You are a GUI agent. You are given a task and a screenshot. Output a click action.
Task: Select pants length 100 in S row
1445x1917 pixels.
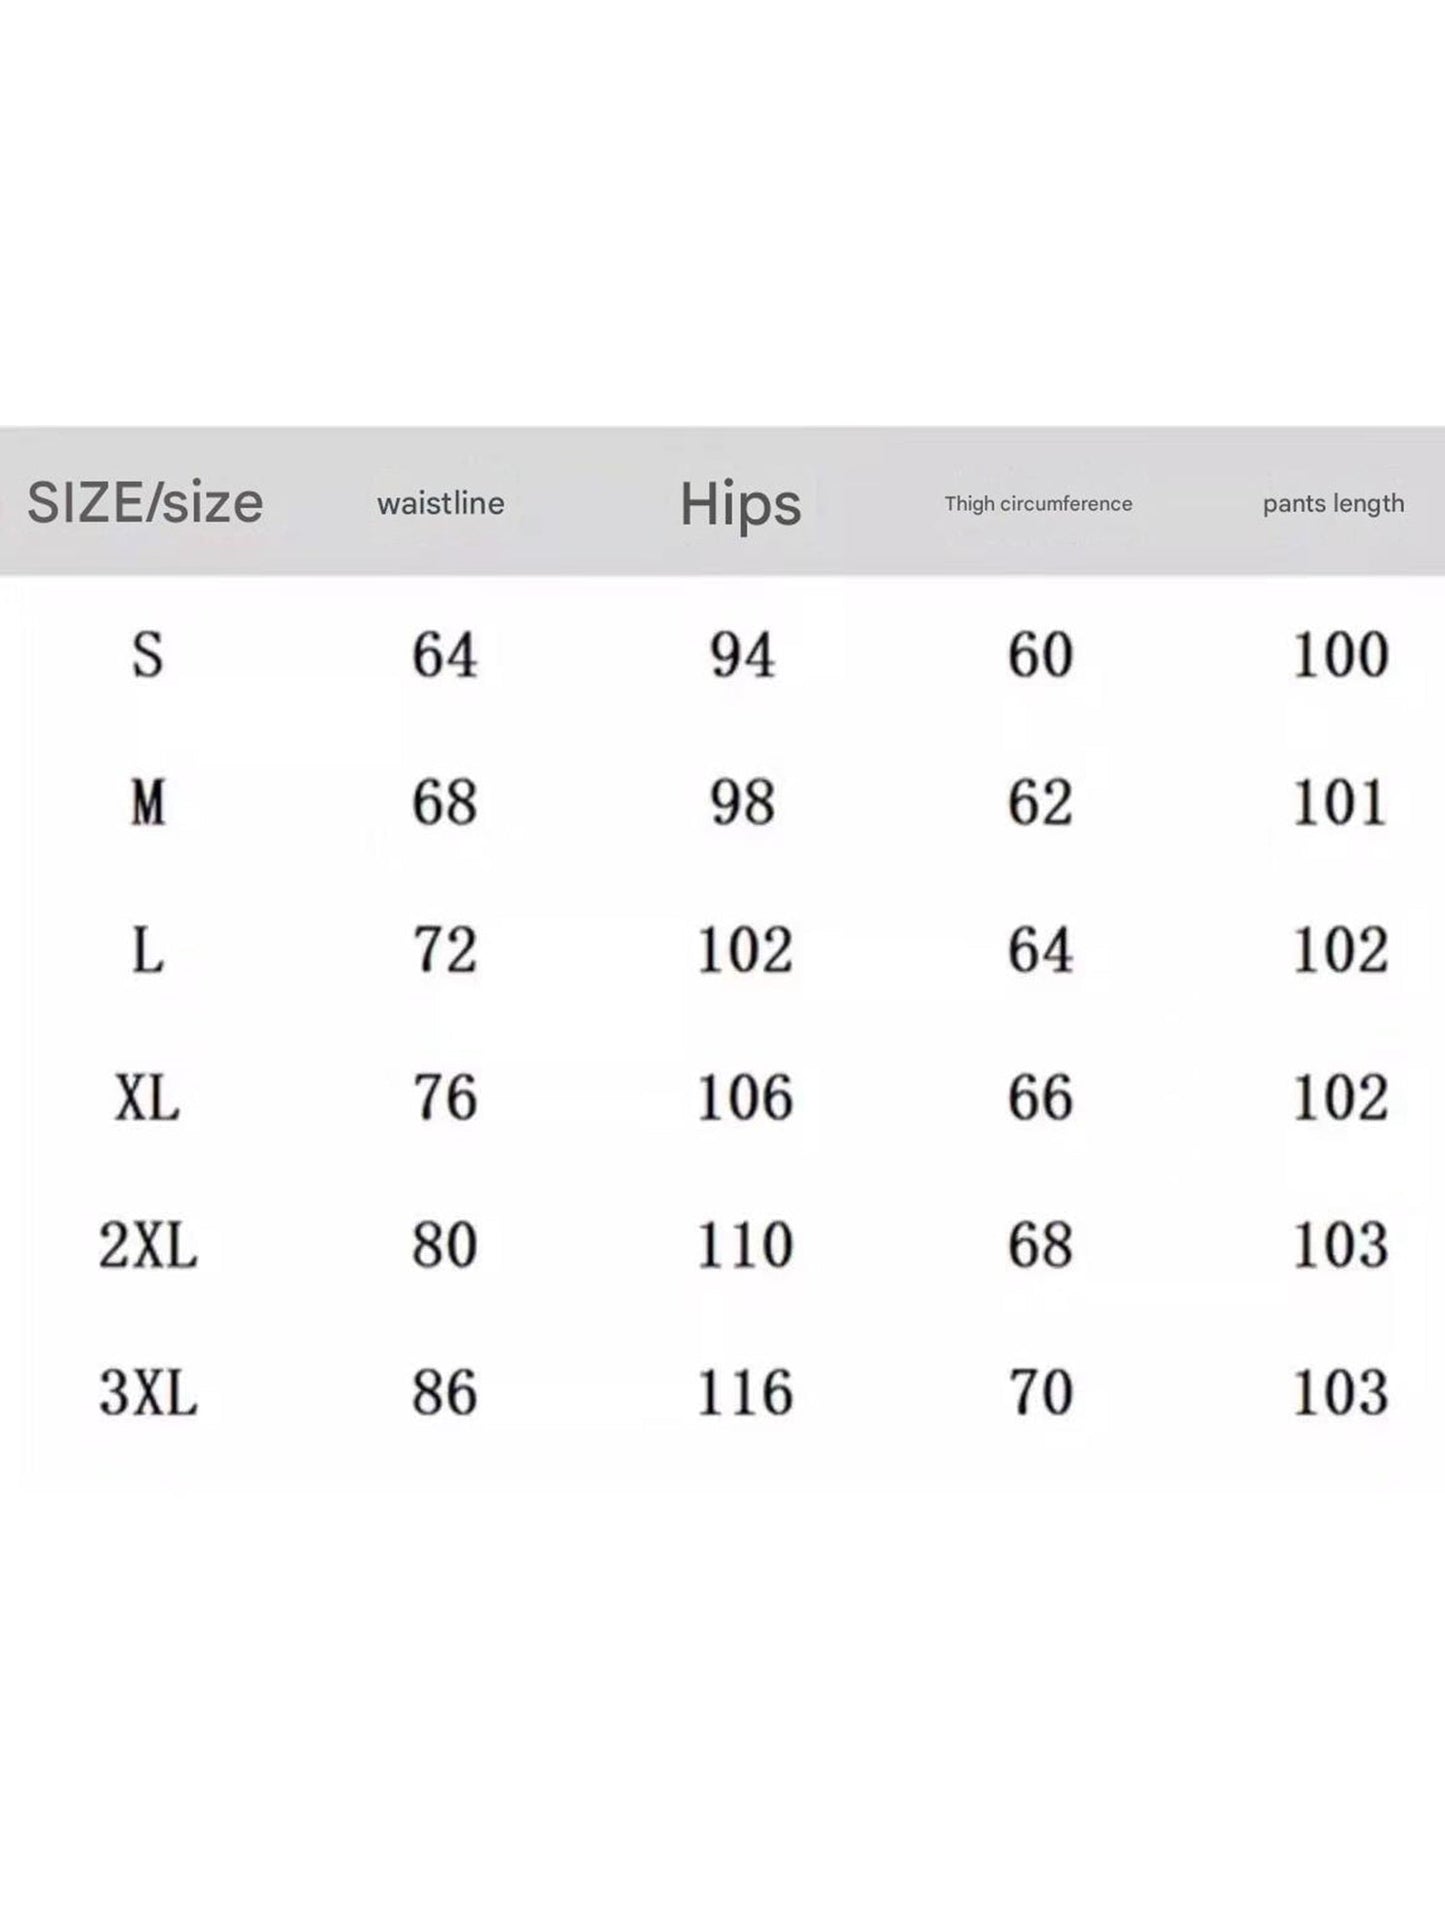point(1340,656)
